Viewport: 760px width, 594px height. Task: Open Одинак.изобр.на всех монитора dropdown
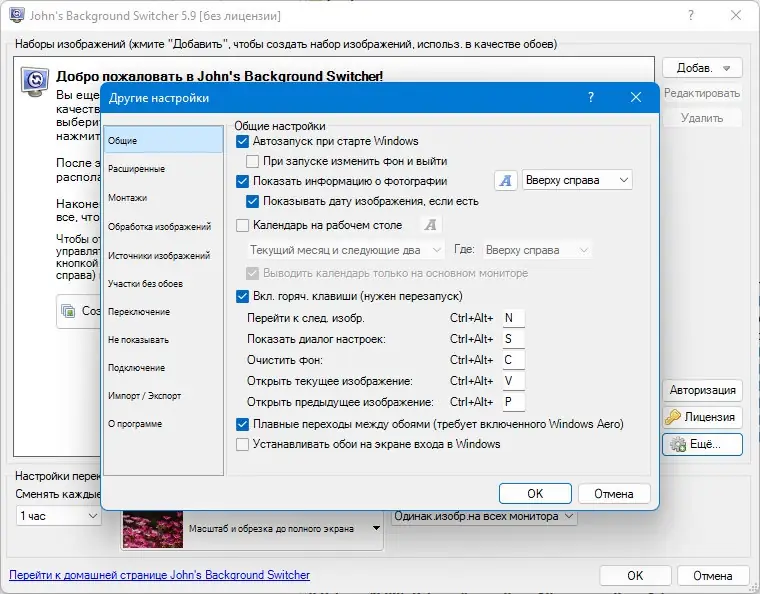click(484, 516)
